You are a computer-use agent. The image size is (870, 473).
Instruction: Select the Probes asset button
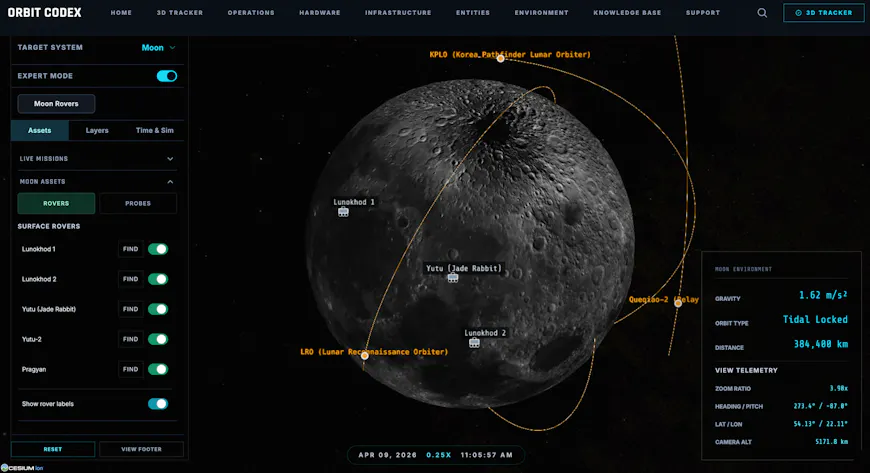click(x=138, y=204)
